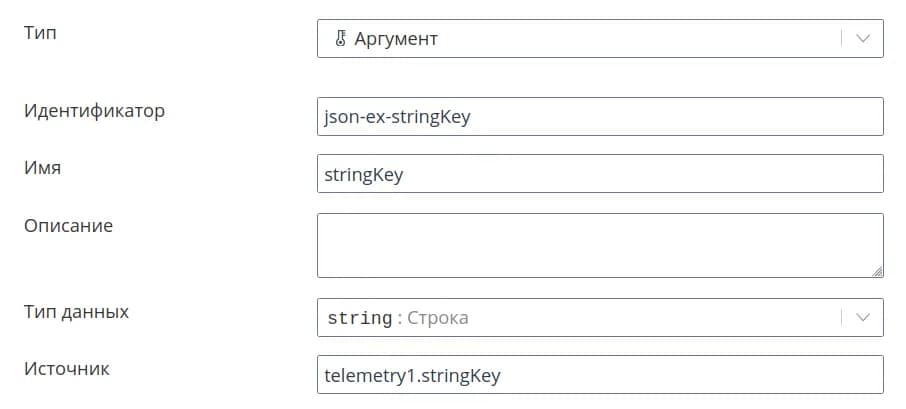Click the argument icon in the Тип field
Image resolution: width=906 pixels, height=409 pixels.
(339, 39)
